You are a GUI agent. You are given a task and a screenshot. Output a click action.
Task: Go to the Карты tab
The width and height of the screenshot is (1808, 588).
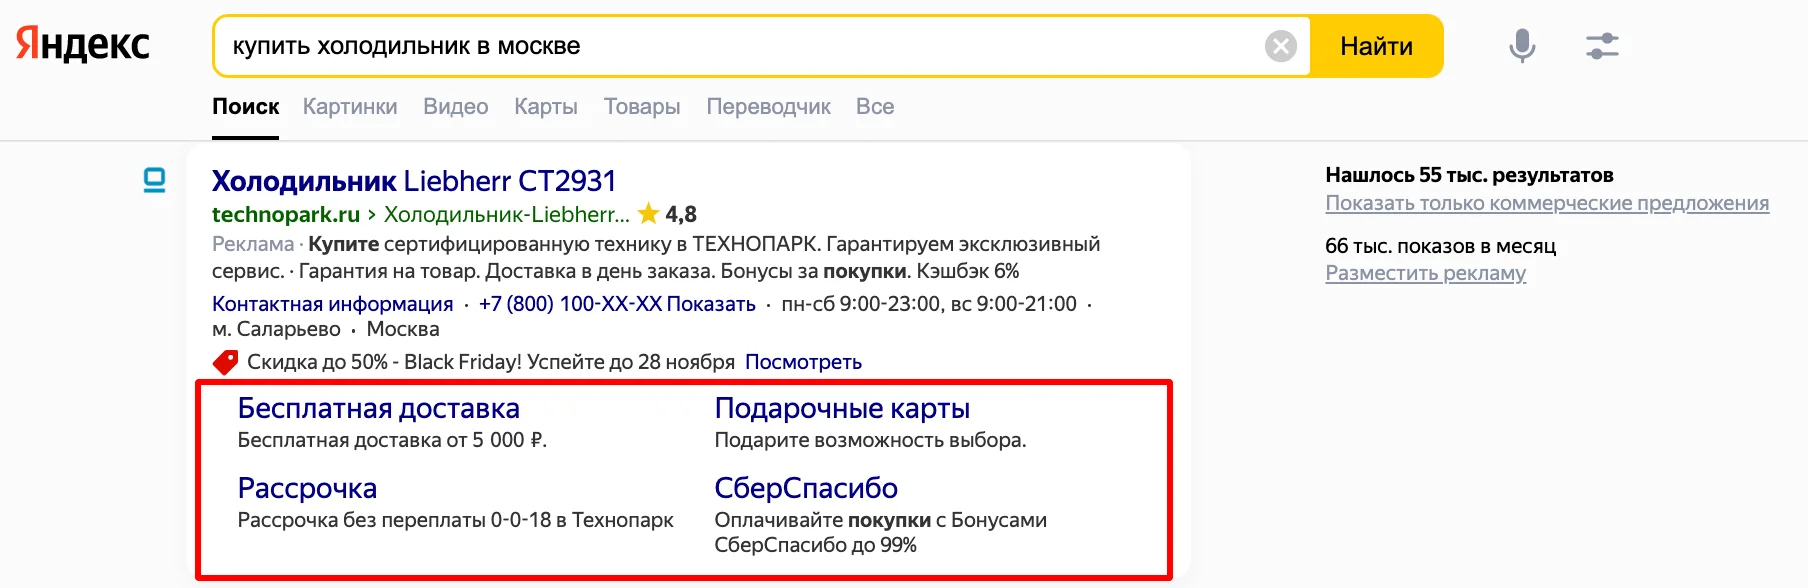tap(546, 107)
